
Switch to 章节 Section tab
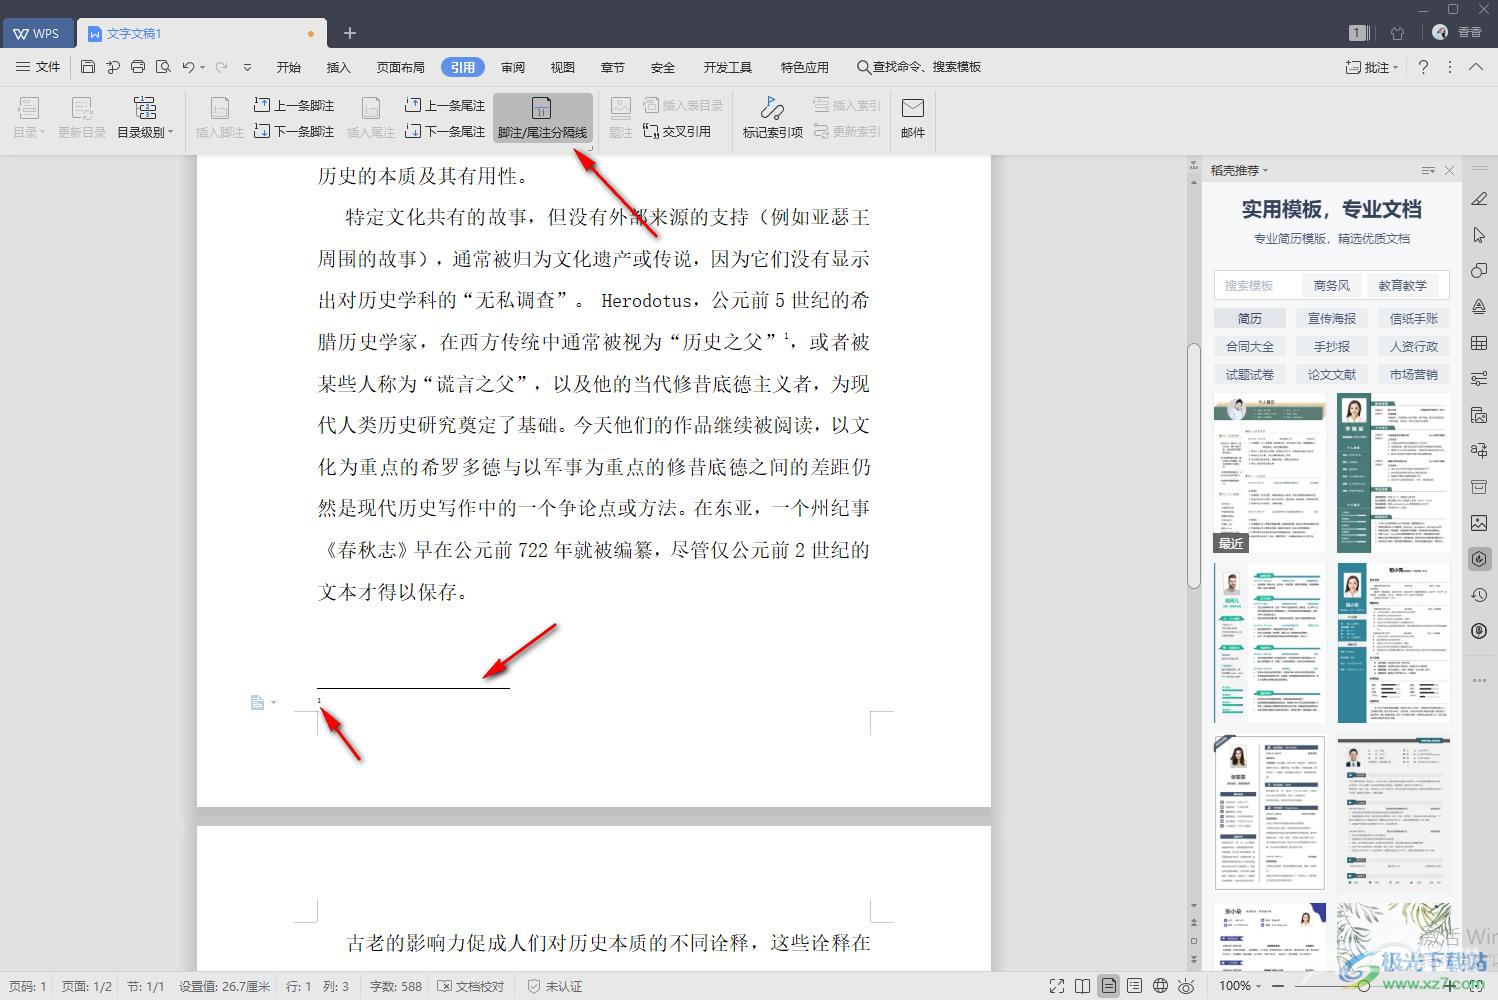tap(613, 67)
